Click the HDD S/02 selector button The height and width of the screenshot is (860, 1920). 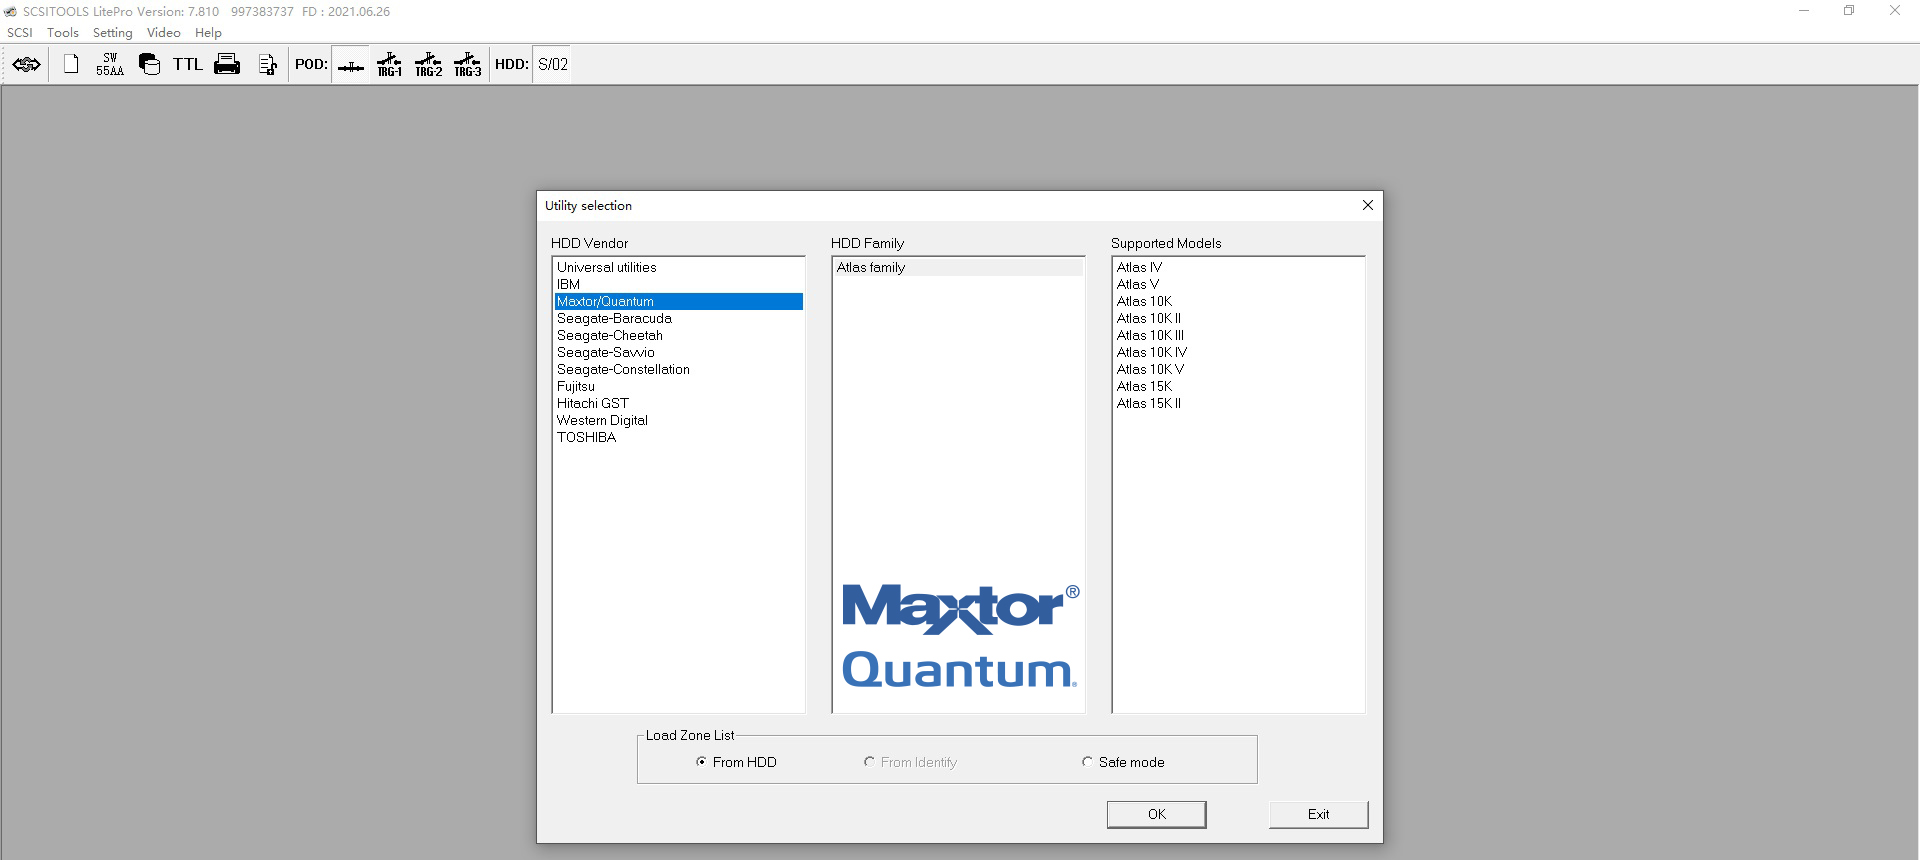pyautogui.click(x=552, y=65)
